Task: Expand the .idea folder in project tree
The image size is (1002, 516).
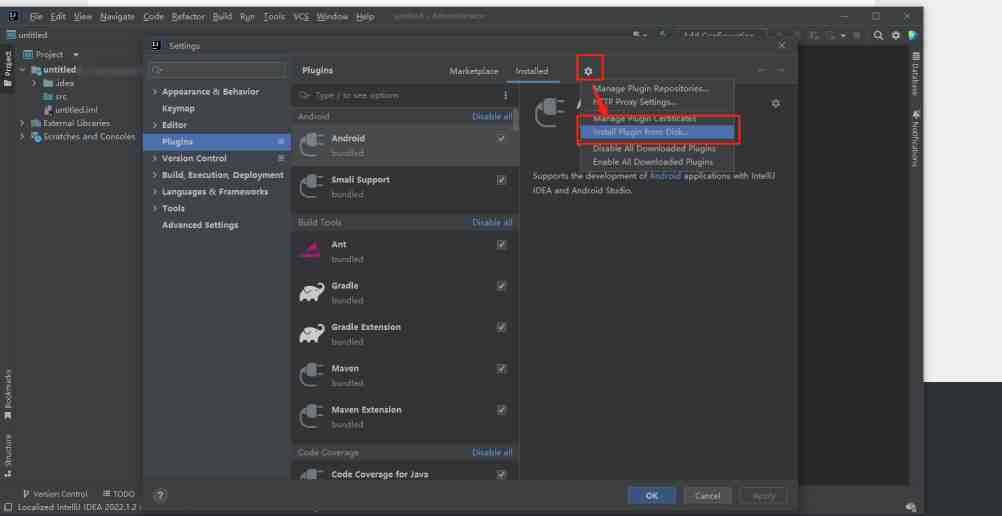Action: pos(34,83)
